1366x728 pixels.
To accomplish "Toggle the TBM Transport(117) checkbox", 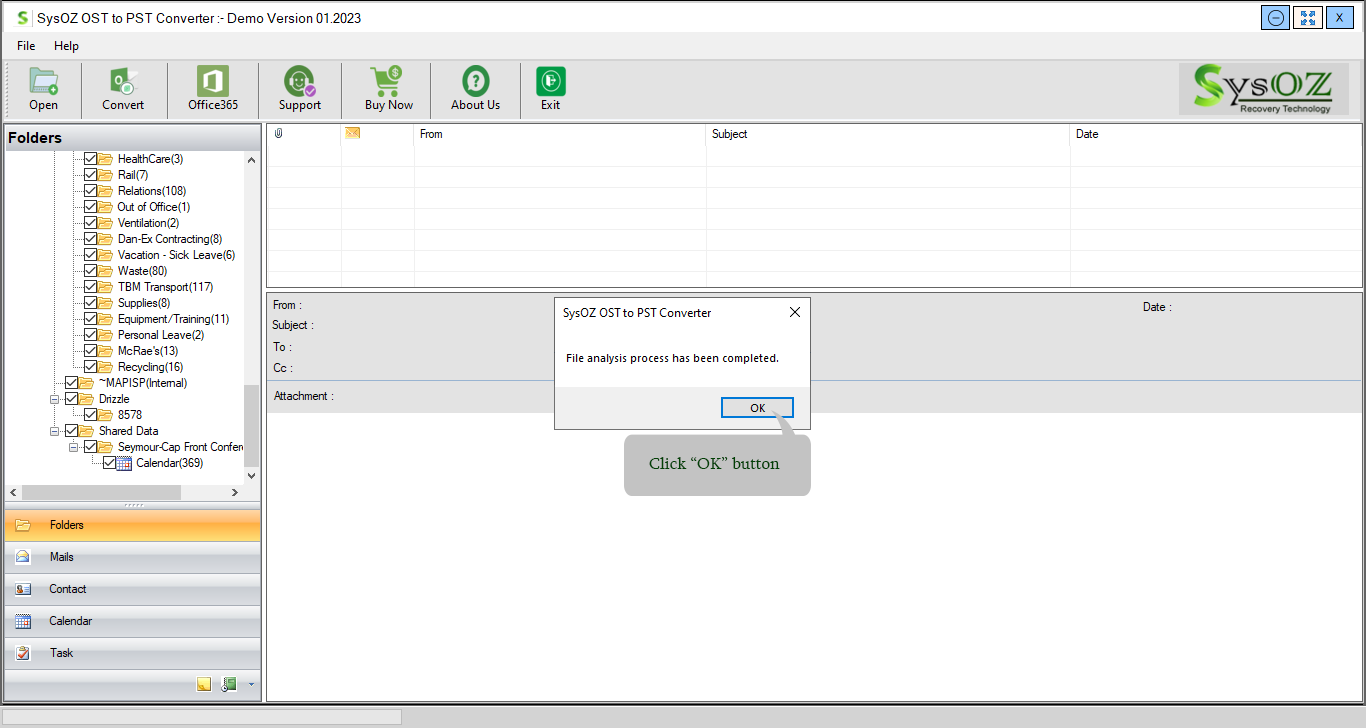I will (91, 287).
